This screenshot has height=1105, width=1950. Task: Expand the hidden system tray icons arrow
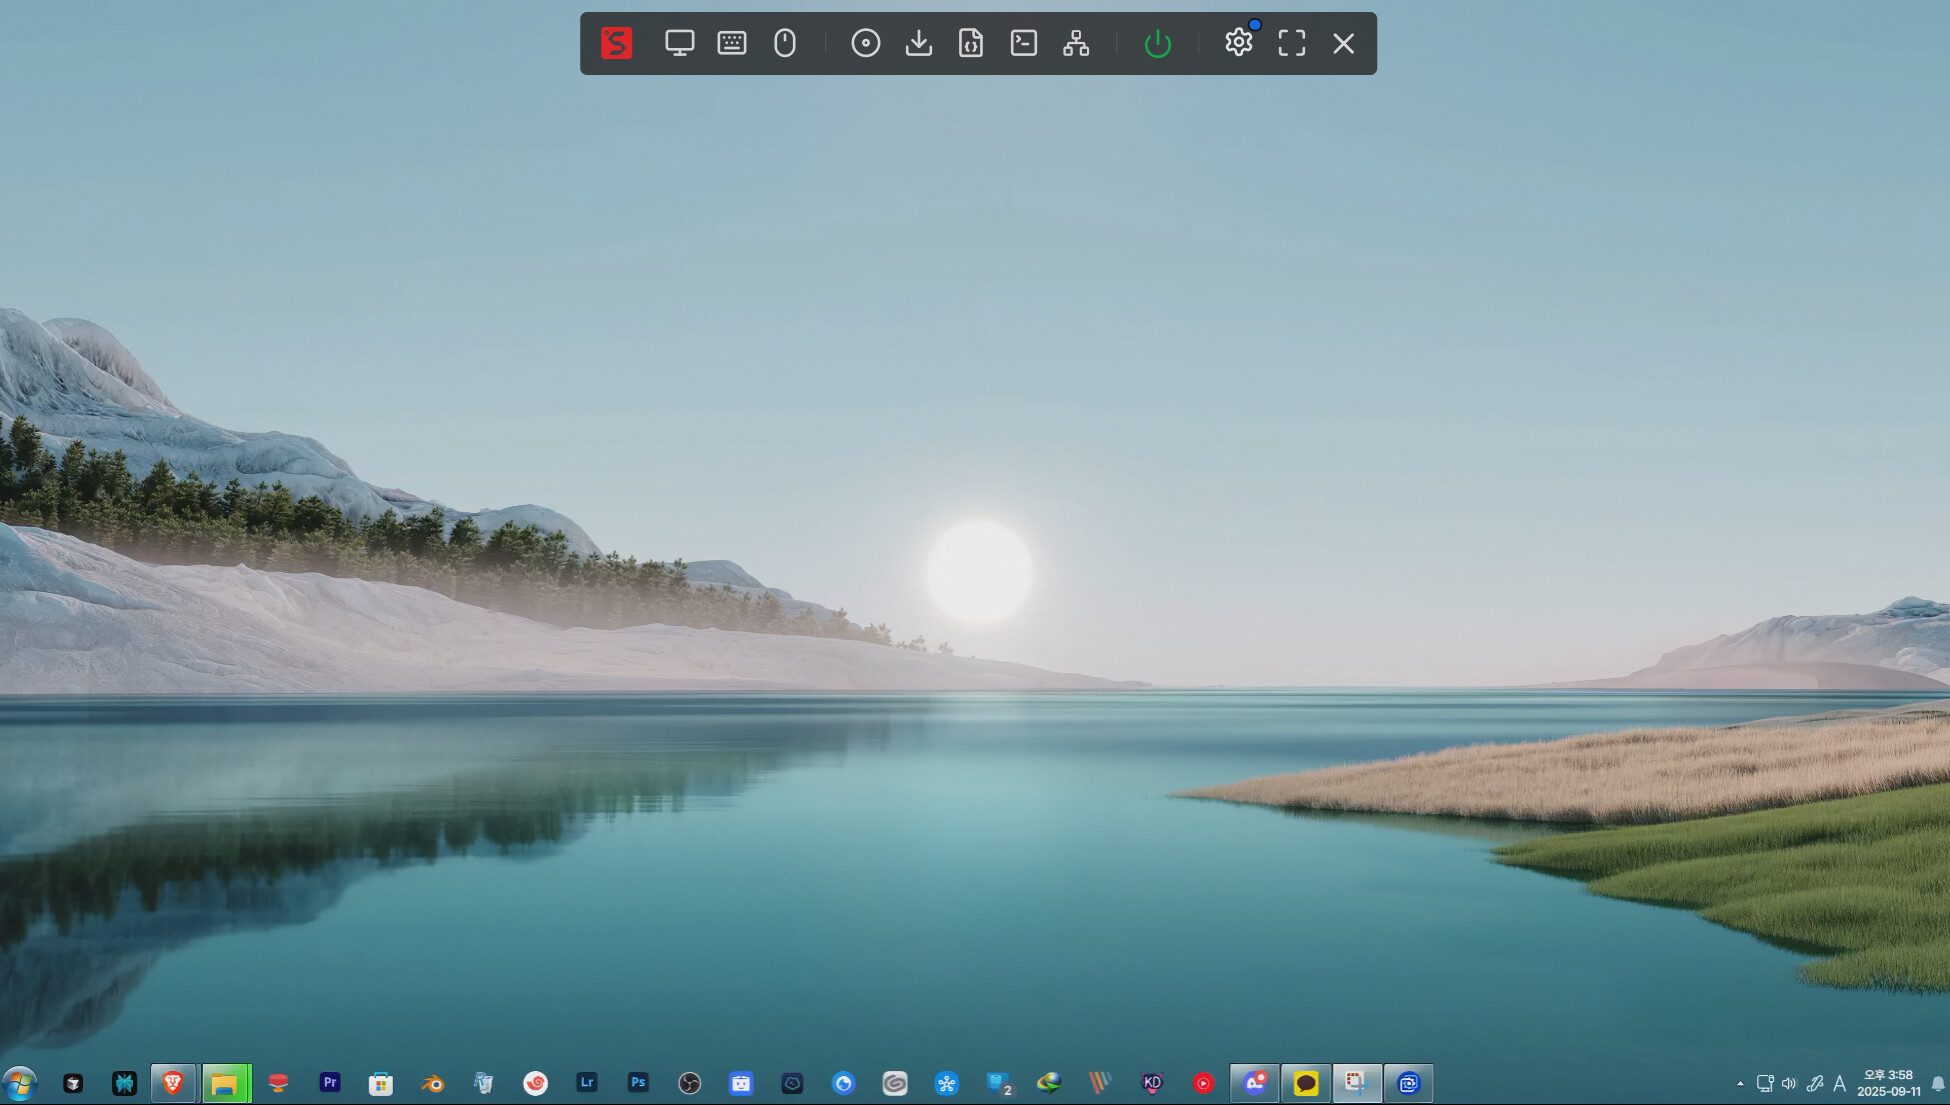click(1740, 1084)
